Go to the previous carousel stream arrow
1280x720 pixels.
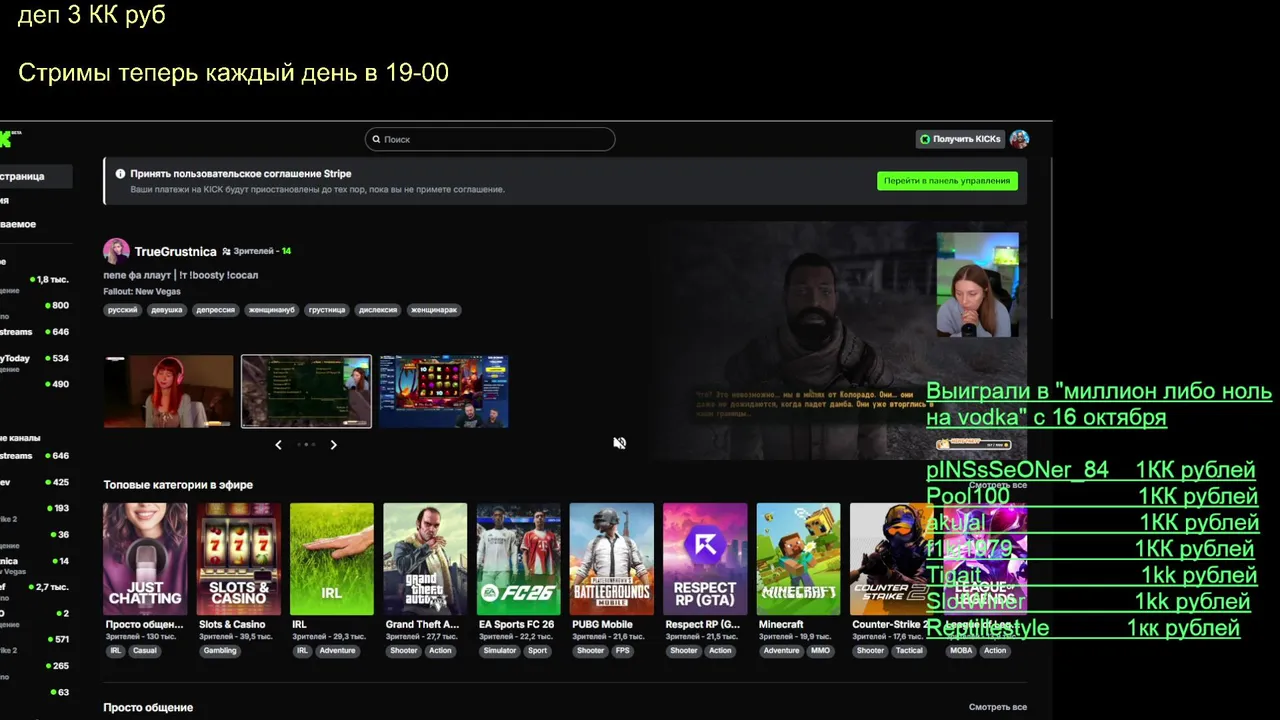coord(278,445)
